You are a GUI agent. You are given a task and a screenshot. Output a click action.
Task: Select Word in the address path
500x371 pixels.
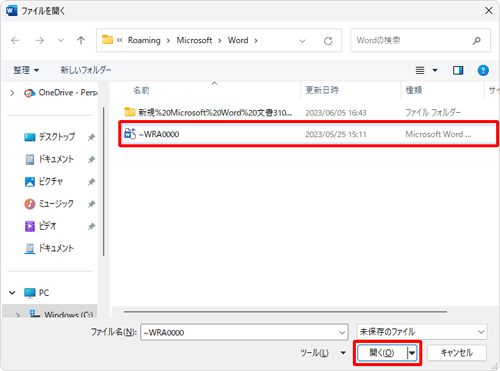click(238, 40)
